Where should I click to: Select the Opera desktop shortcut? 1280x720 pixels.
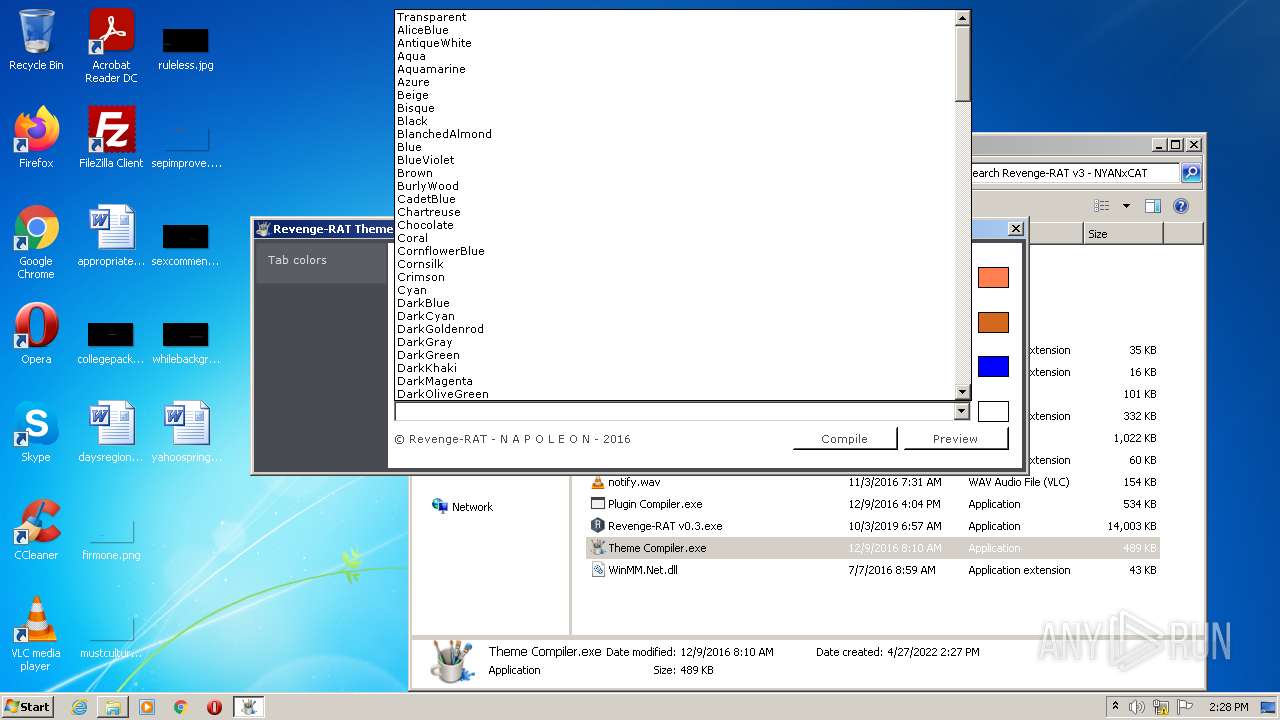point(36,334)
